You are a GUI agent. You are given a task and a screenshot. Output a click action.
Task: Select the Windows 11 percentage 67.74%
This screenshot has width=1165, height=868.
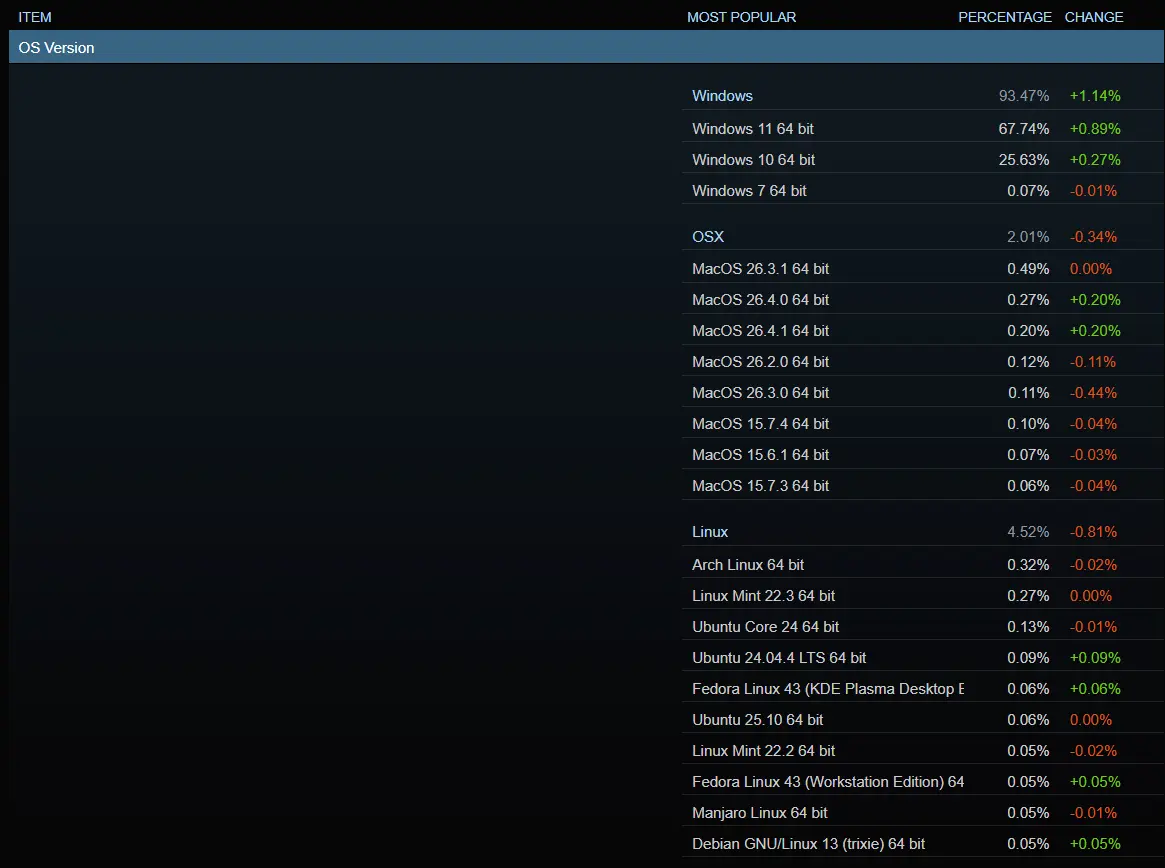pos(1024,129)
